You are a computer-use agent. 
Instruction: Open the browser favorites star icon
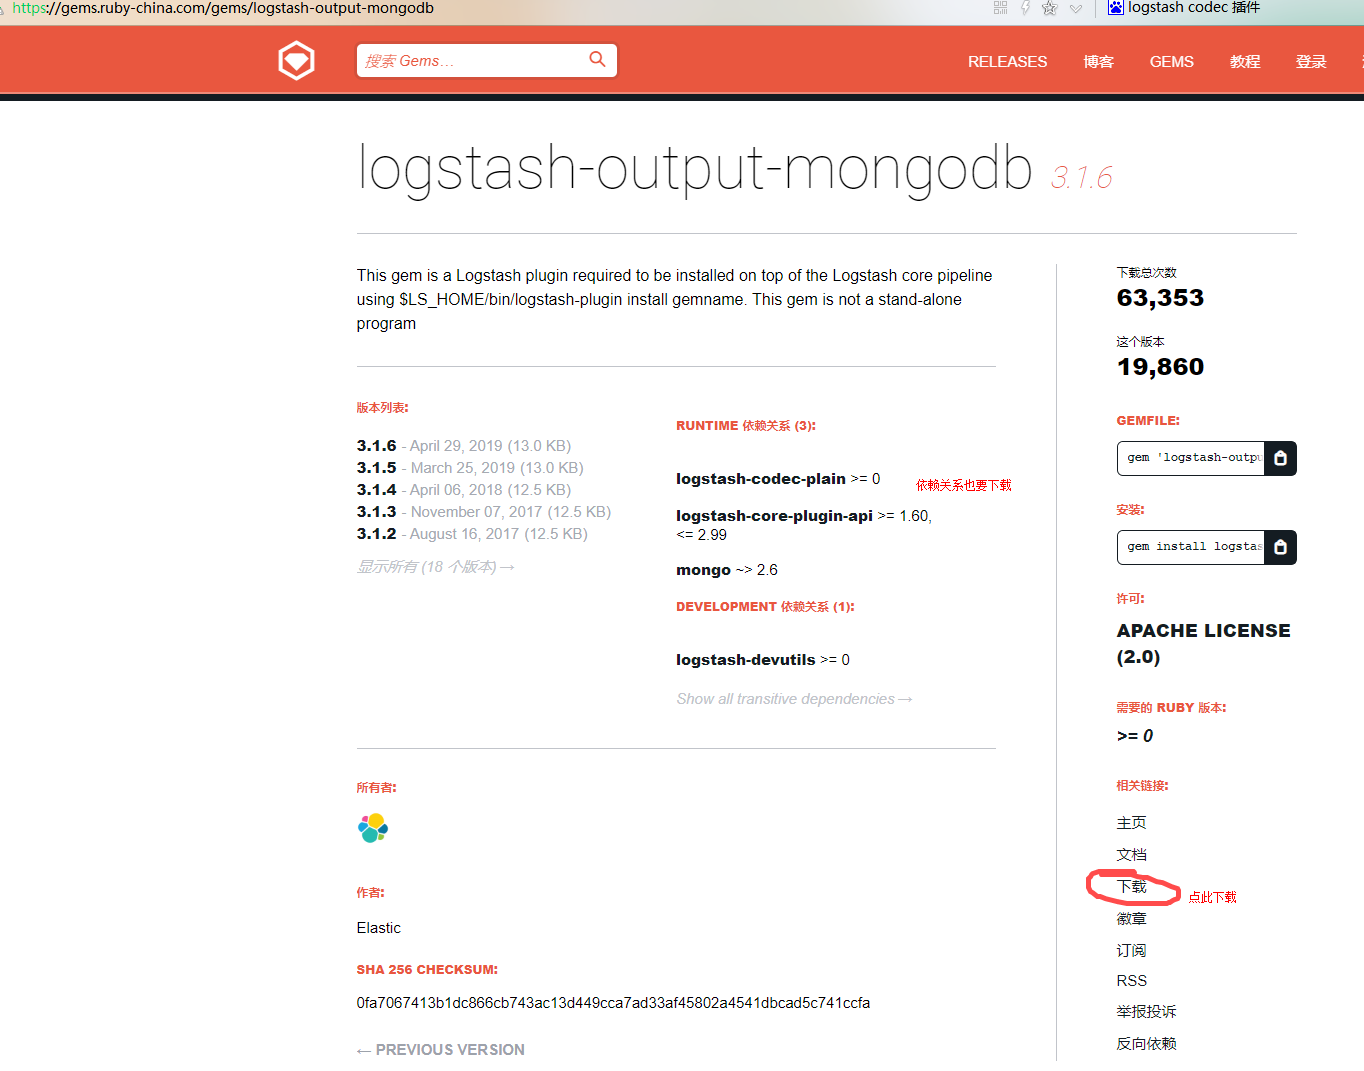coord(1049,8)
